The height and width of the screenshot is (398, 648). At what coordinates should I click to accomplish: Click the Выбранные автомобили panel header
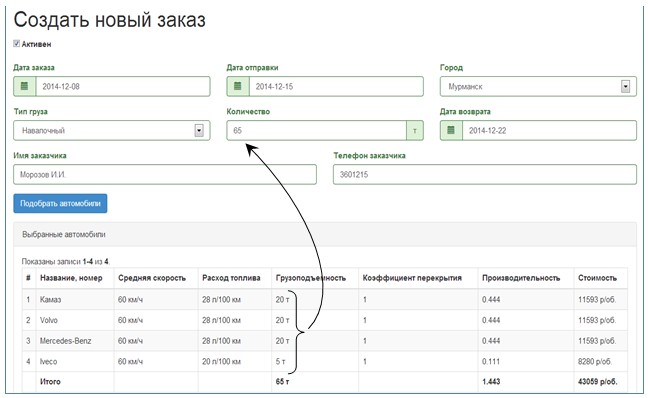pos(325,234)
